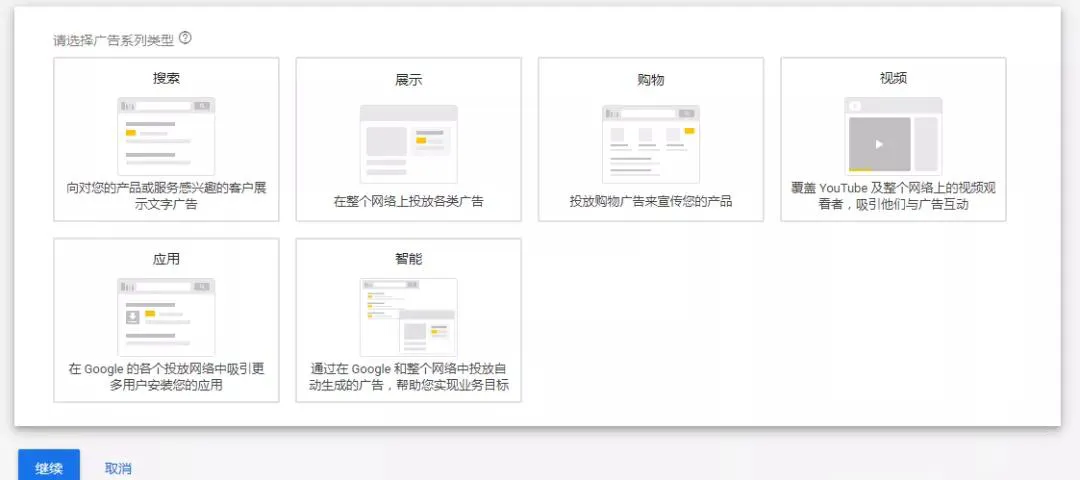
Task: Click the help question mark beside 请选择广告系列类型
Action: pos(185,39)
